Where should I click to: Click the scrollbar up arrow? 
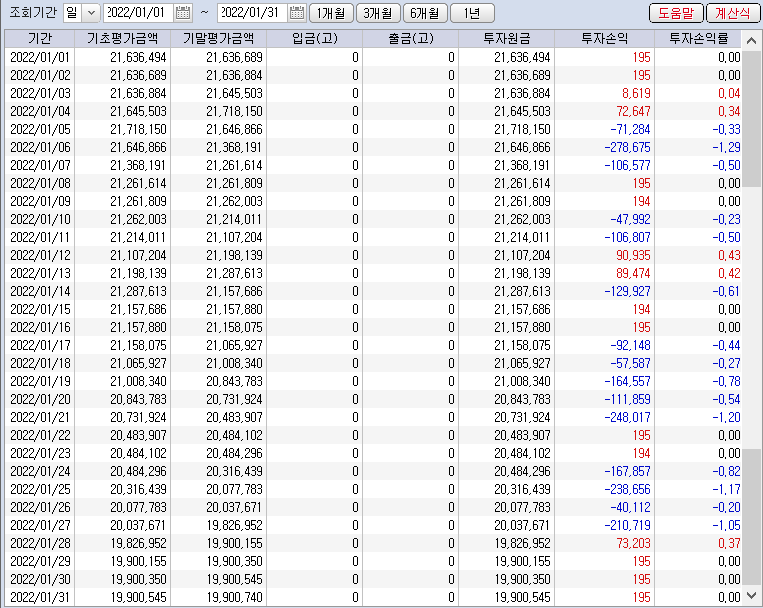[x=751, y=40]
